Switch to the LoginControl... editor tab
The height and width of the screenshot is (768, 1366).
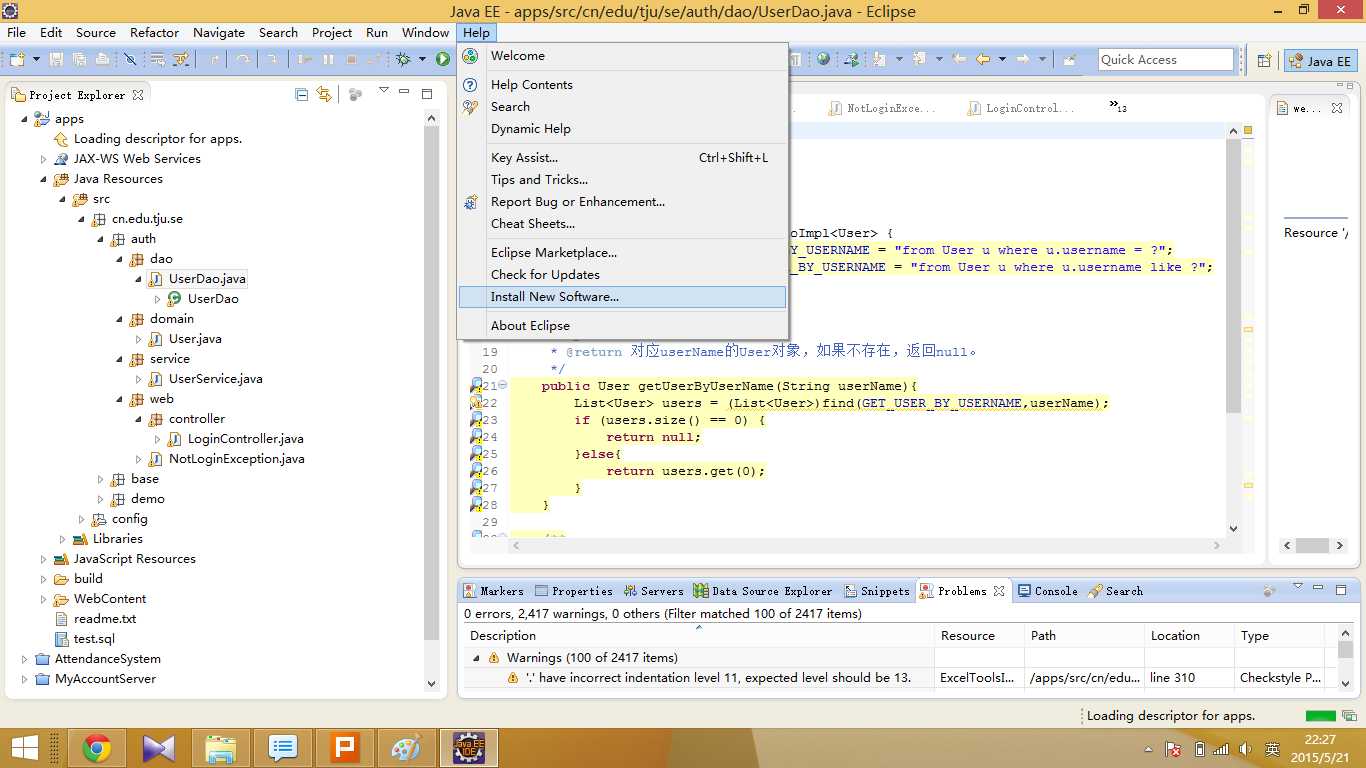point(1021,108)
